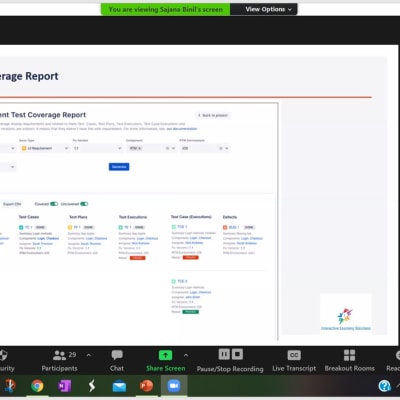400x400 pixels.
Task: Open the Issue Type Requirement dropdown
Action: [x=44, y=148]
